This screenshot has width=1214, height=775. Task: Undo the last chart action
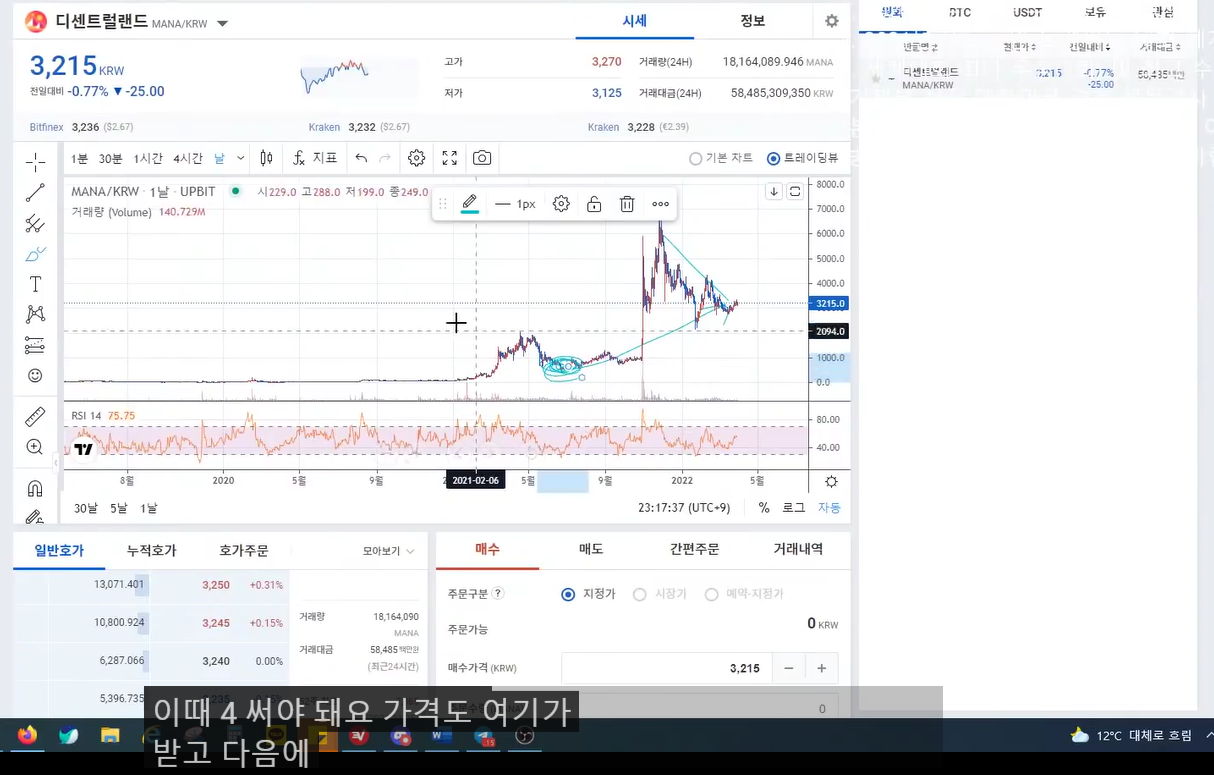coord(361,158)
